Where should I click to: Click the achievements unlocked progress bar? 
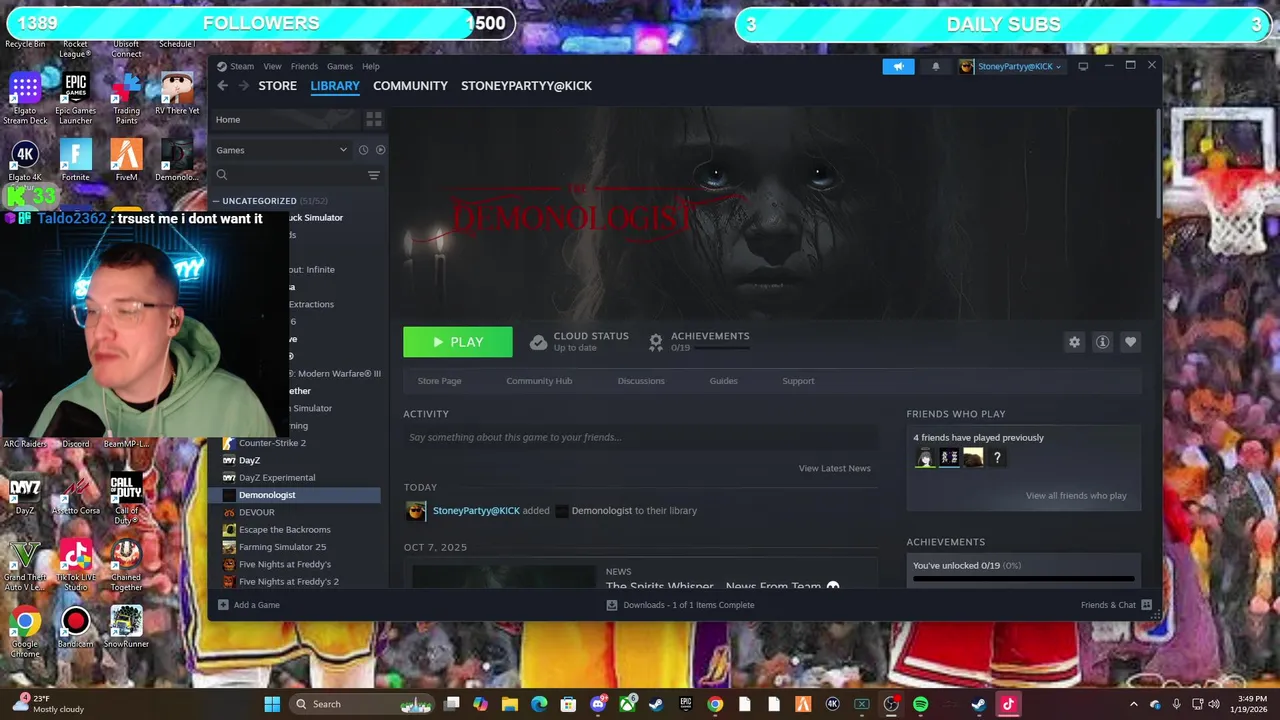pyautogui.click(x=1024, y=578)
